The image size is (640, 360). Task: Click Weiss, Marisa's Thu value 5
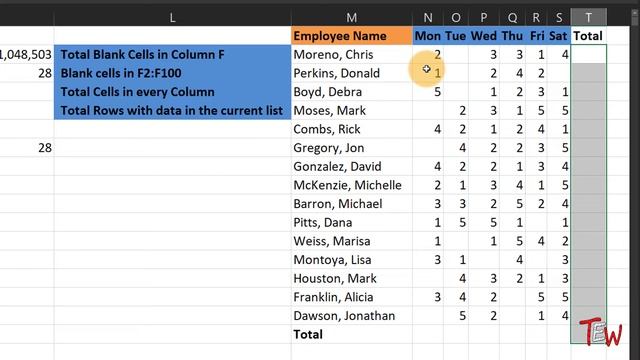tap(512, 241)
